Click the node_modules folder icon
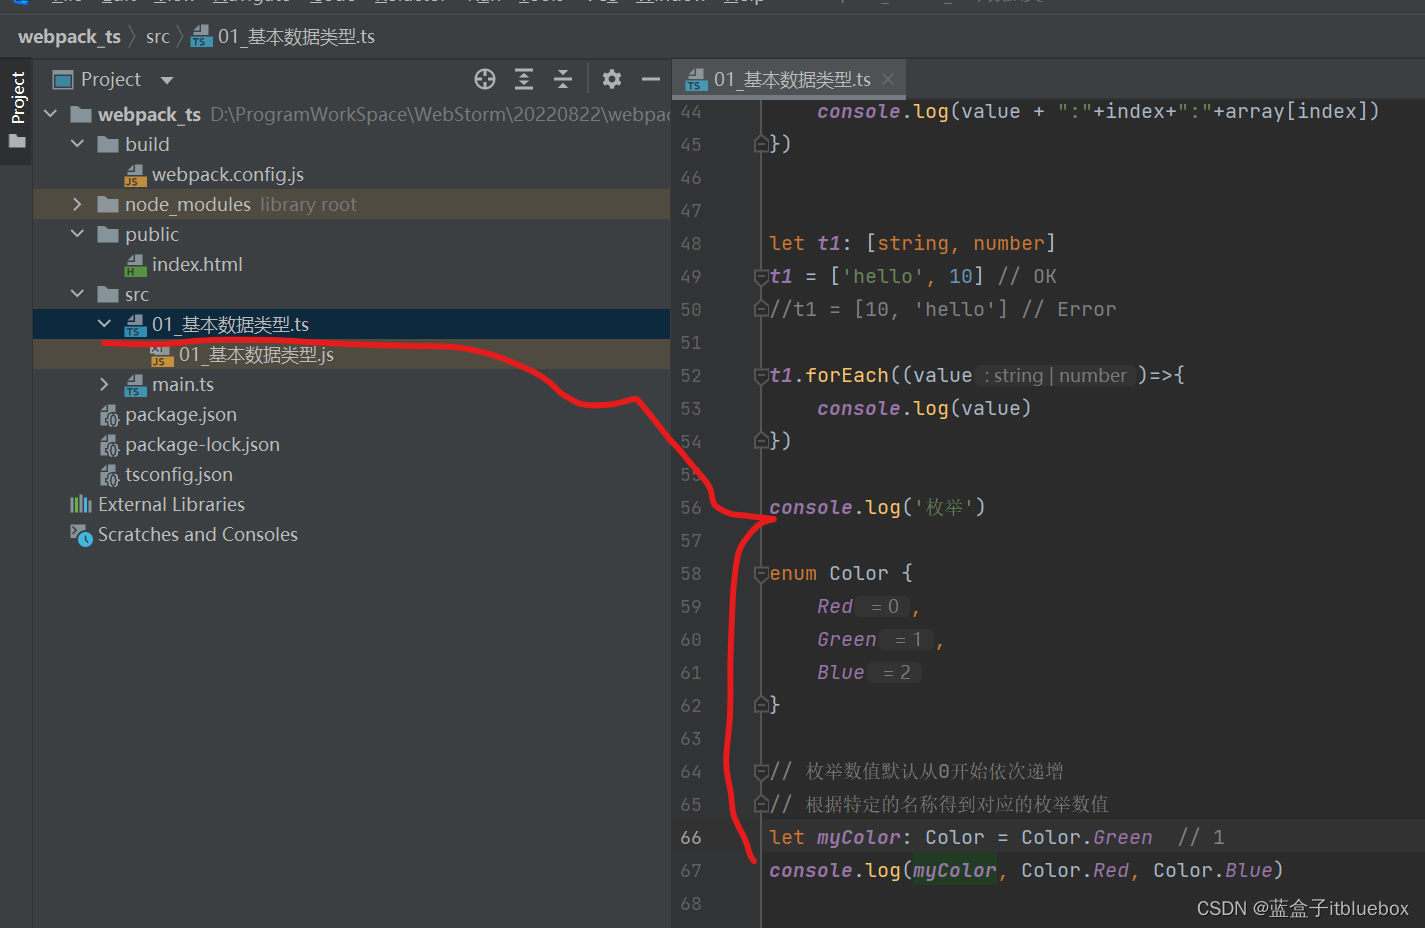This screenshot has width=1425, height=928. tap(108, 204)
